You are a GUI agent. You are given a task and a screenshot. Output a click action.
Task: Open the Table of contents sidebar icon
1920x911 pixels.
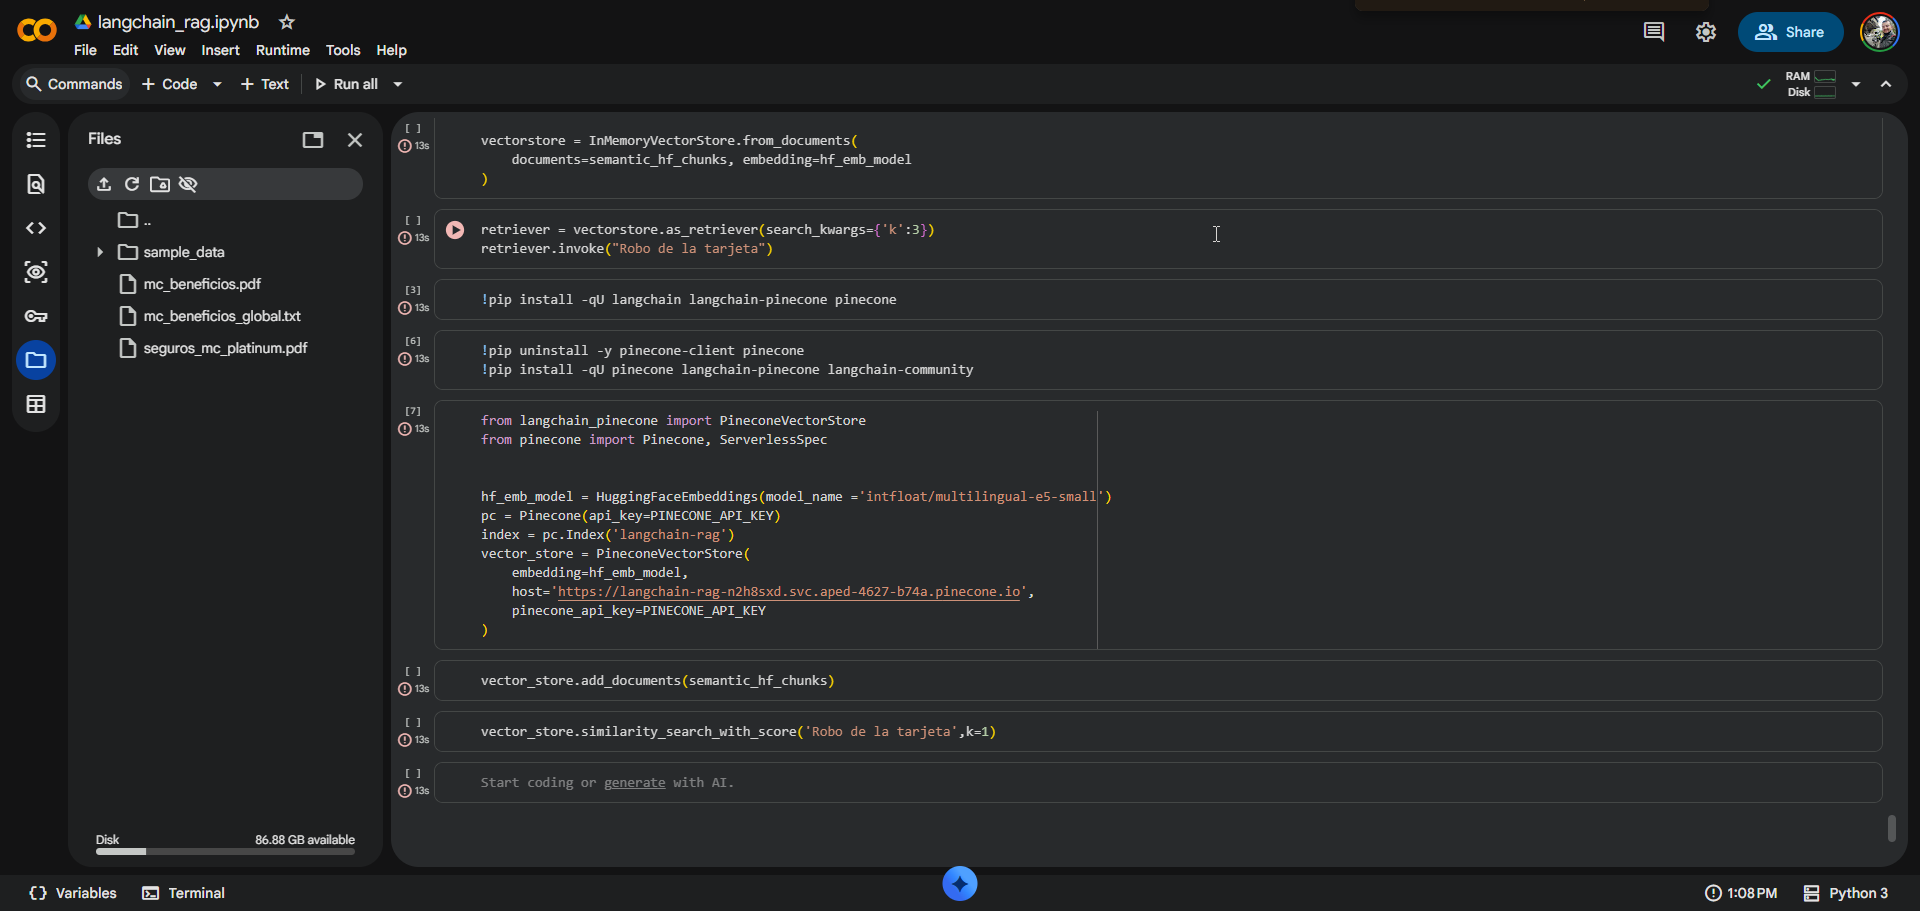click(x=36, y=140)
